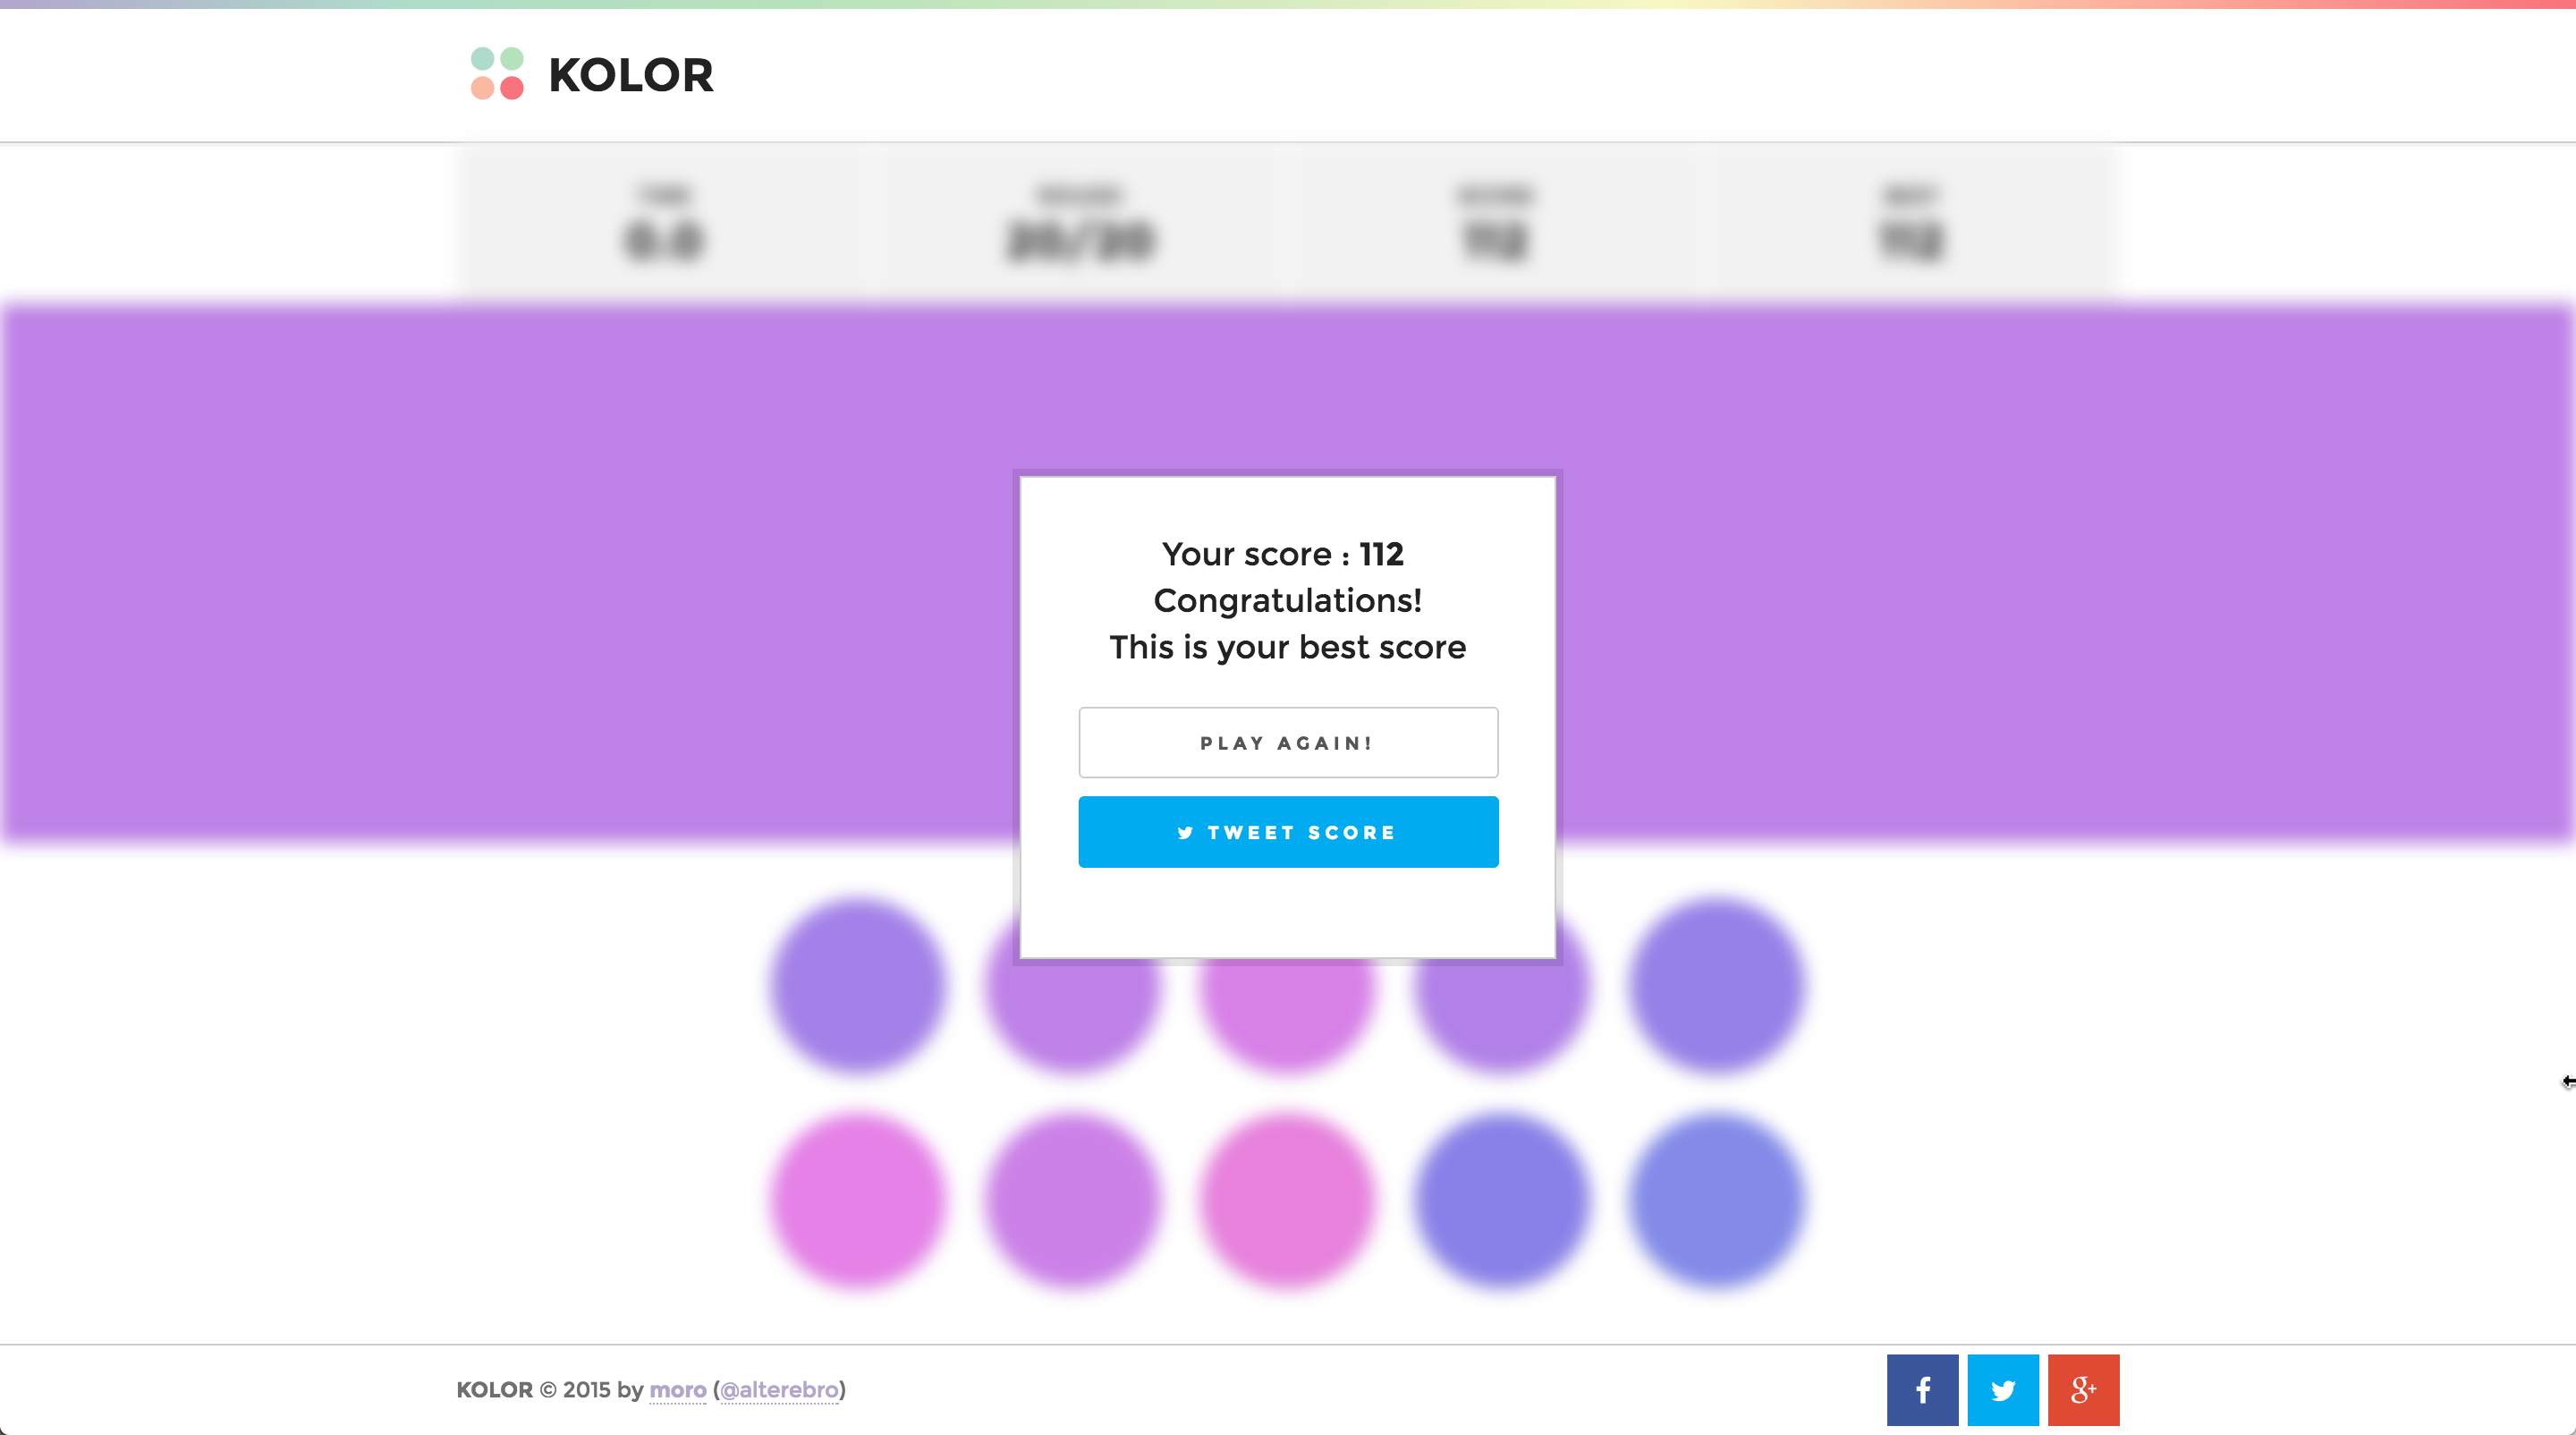Select top-right purple-blue color circle
2576x1435 pixels.
[1716, 985]
